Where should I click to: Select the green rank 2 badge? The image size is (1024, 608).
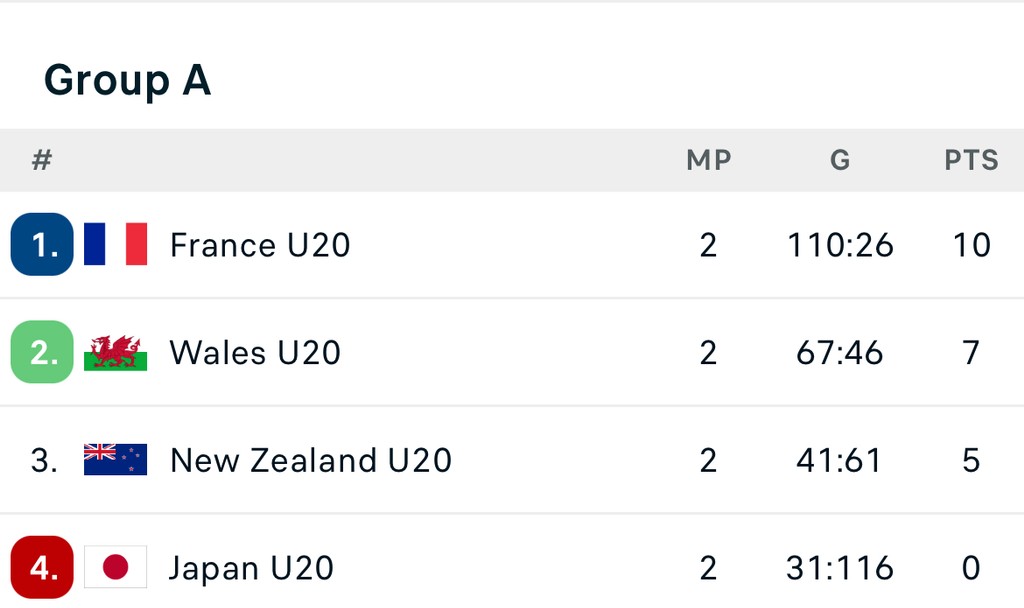tap(42, 352)
